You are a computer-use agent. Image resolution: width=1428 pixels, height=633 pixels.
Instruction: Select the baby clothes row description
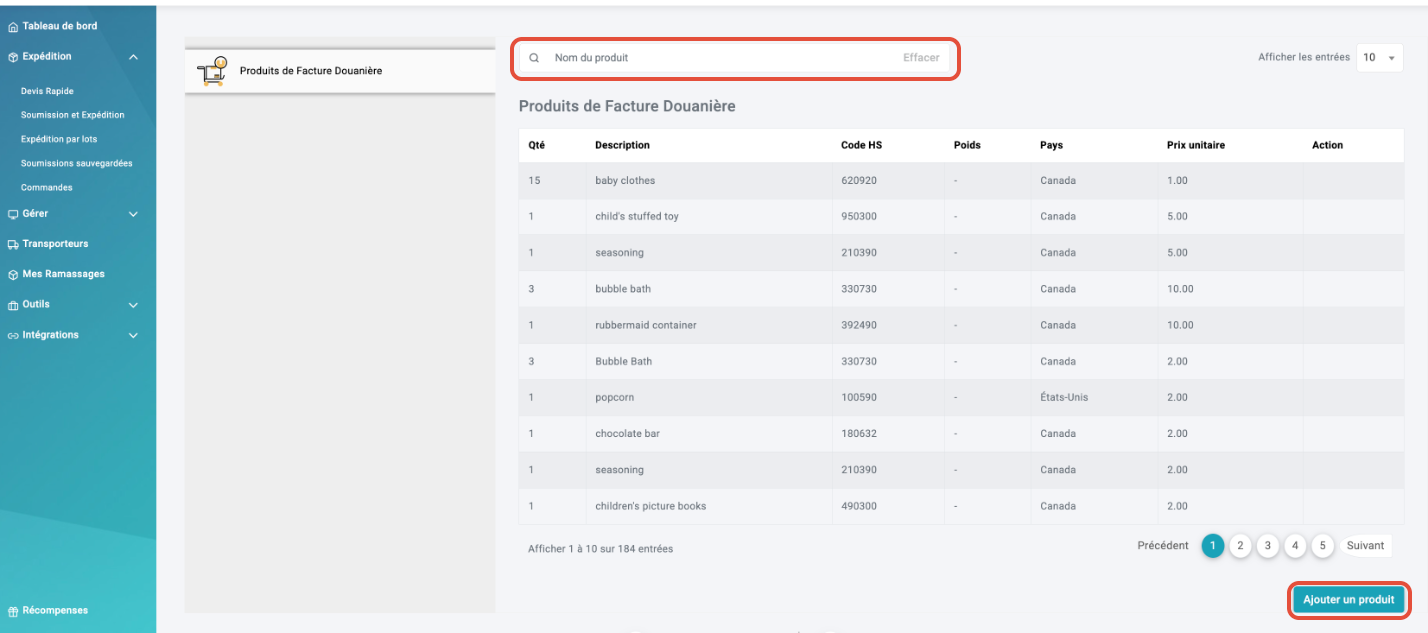click(x=625, y=181)
